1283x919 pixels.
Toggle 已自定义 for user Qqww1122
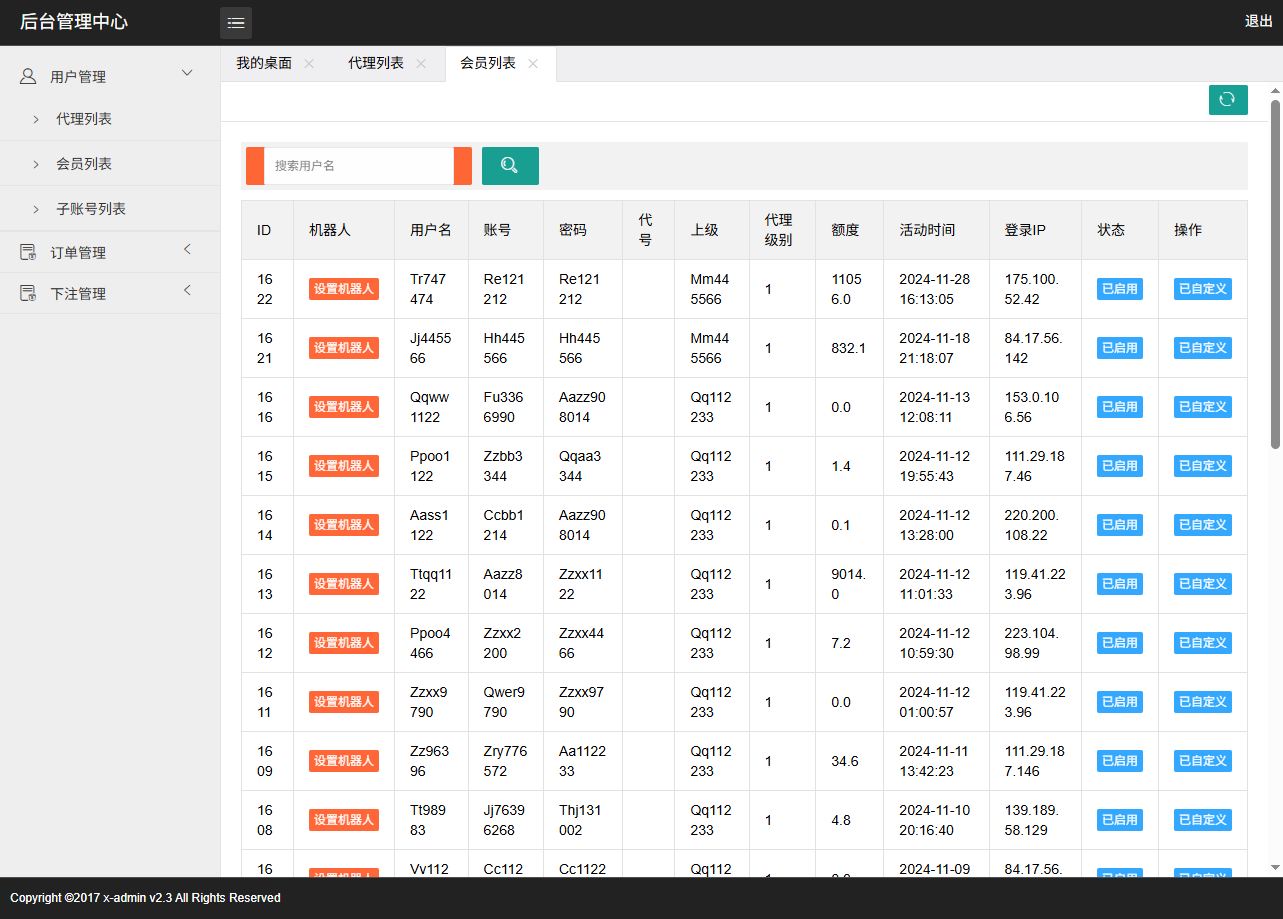click(x=1202, y=407)
